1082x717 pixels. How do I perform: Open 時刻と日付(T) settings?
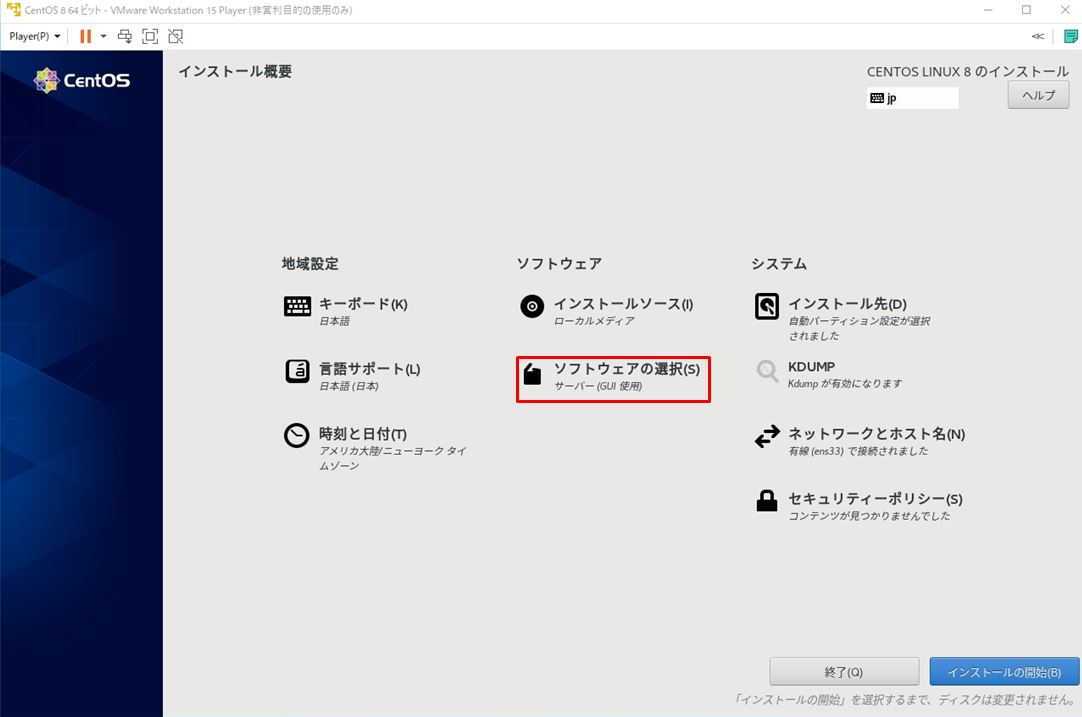click(363, 434)
